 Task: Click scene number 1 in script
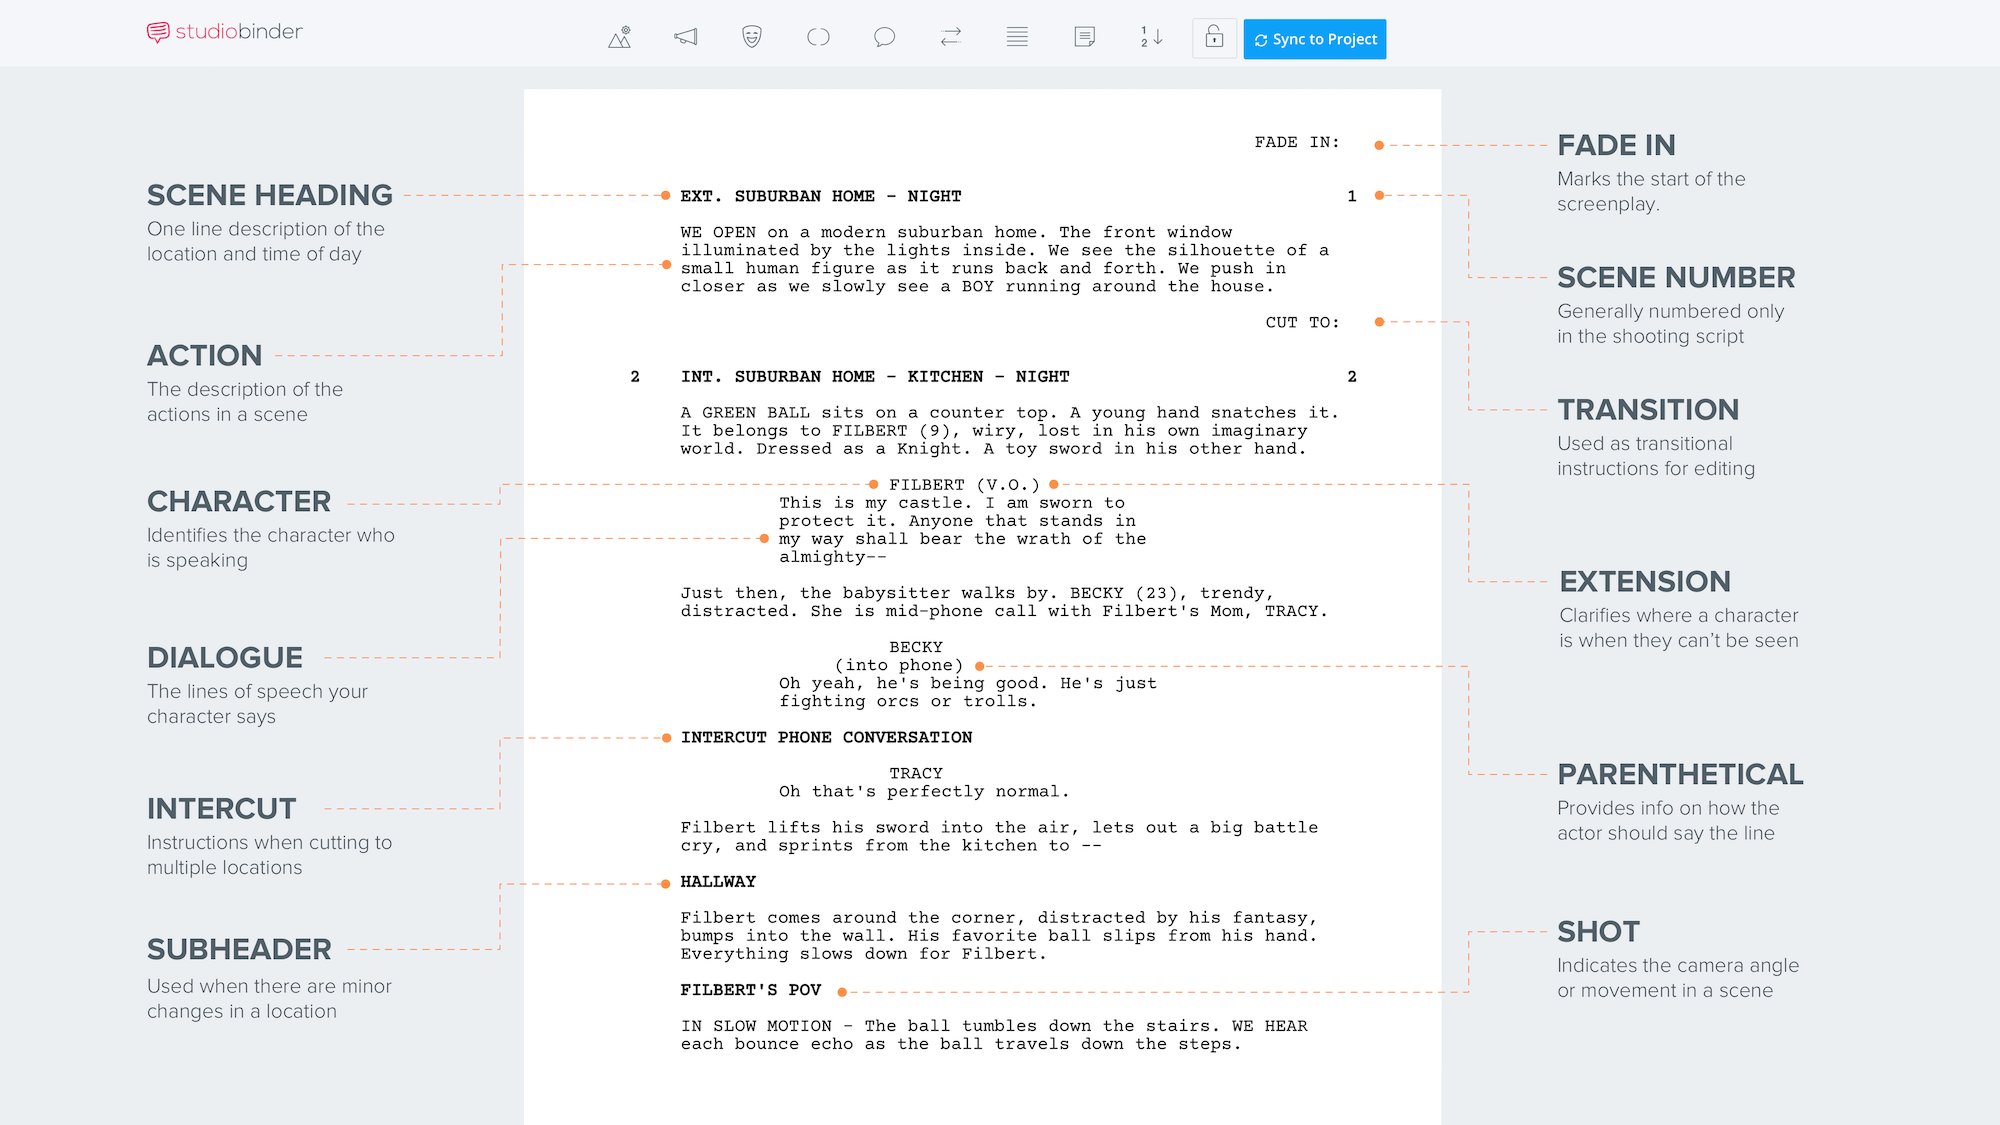(1352, 194)
